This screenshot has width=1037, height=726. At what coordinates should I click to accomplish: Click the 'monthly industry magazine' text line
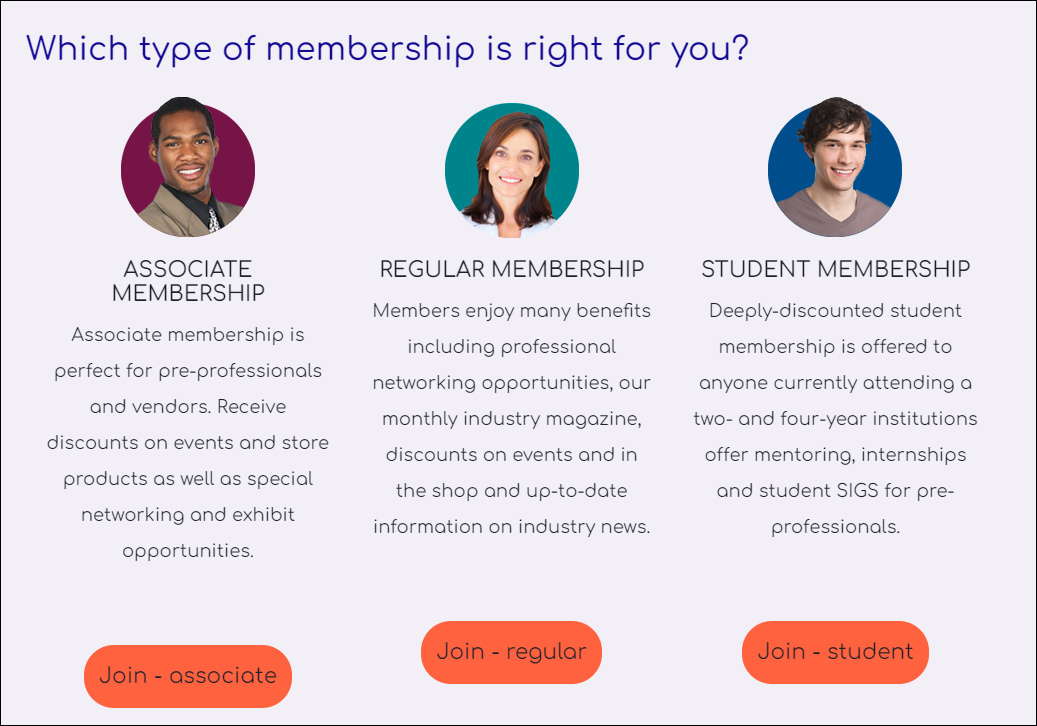512,419
